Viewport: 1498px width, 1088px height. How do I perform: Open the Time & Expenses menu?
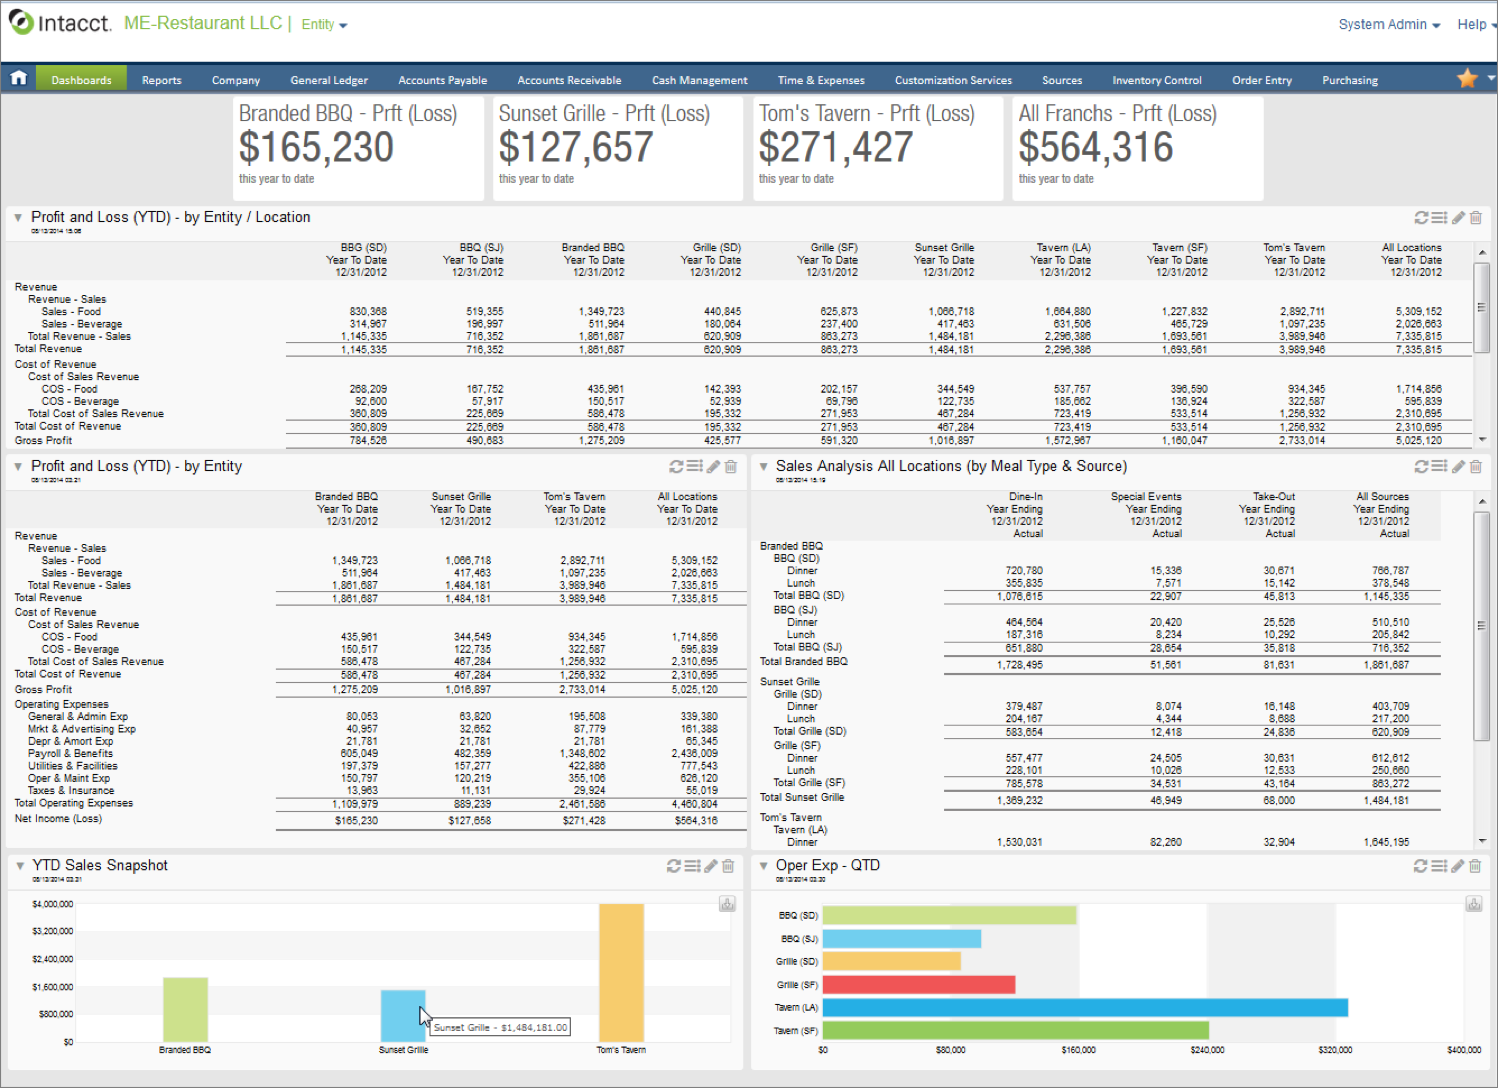[x=821, y=80]
